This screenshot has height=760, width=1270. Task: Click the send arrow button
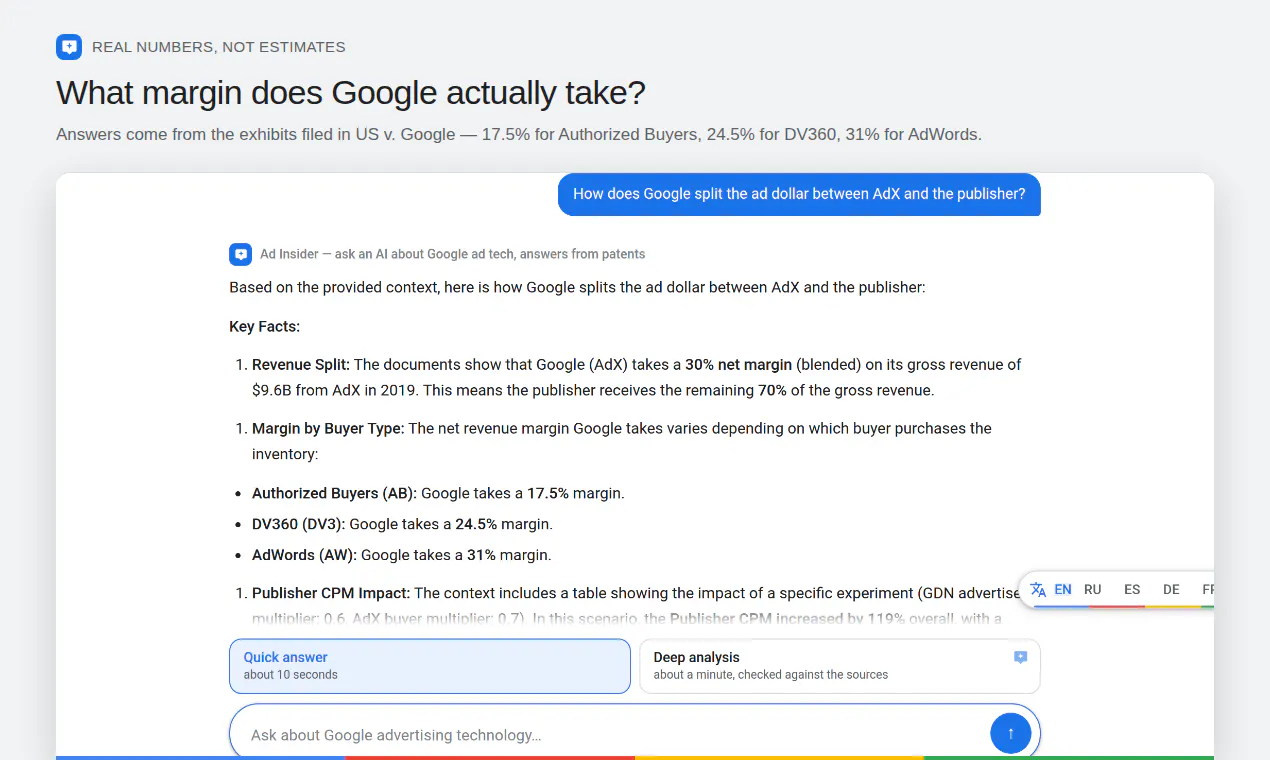(1010, 734)
